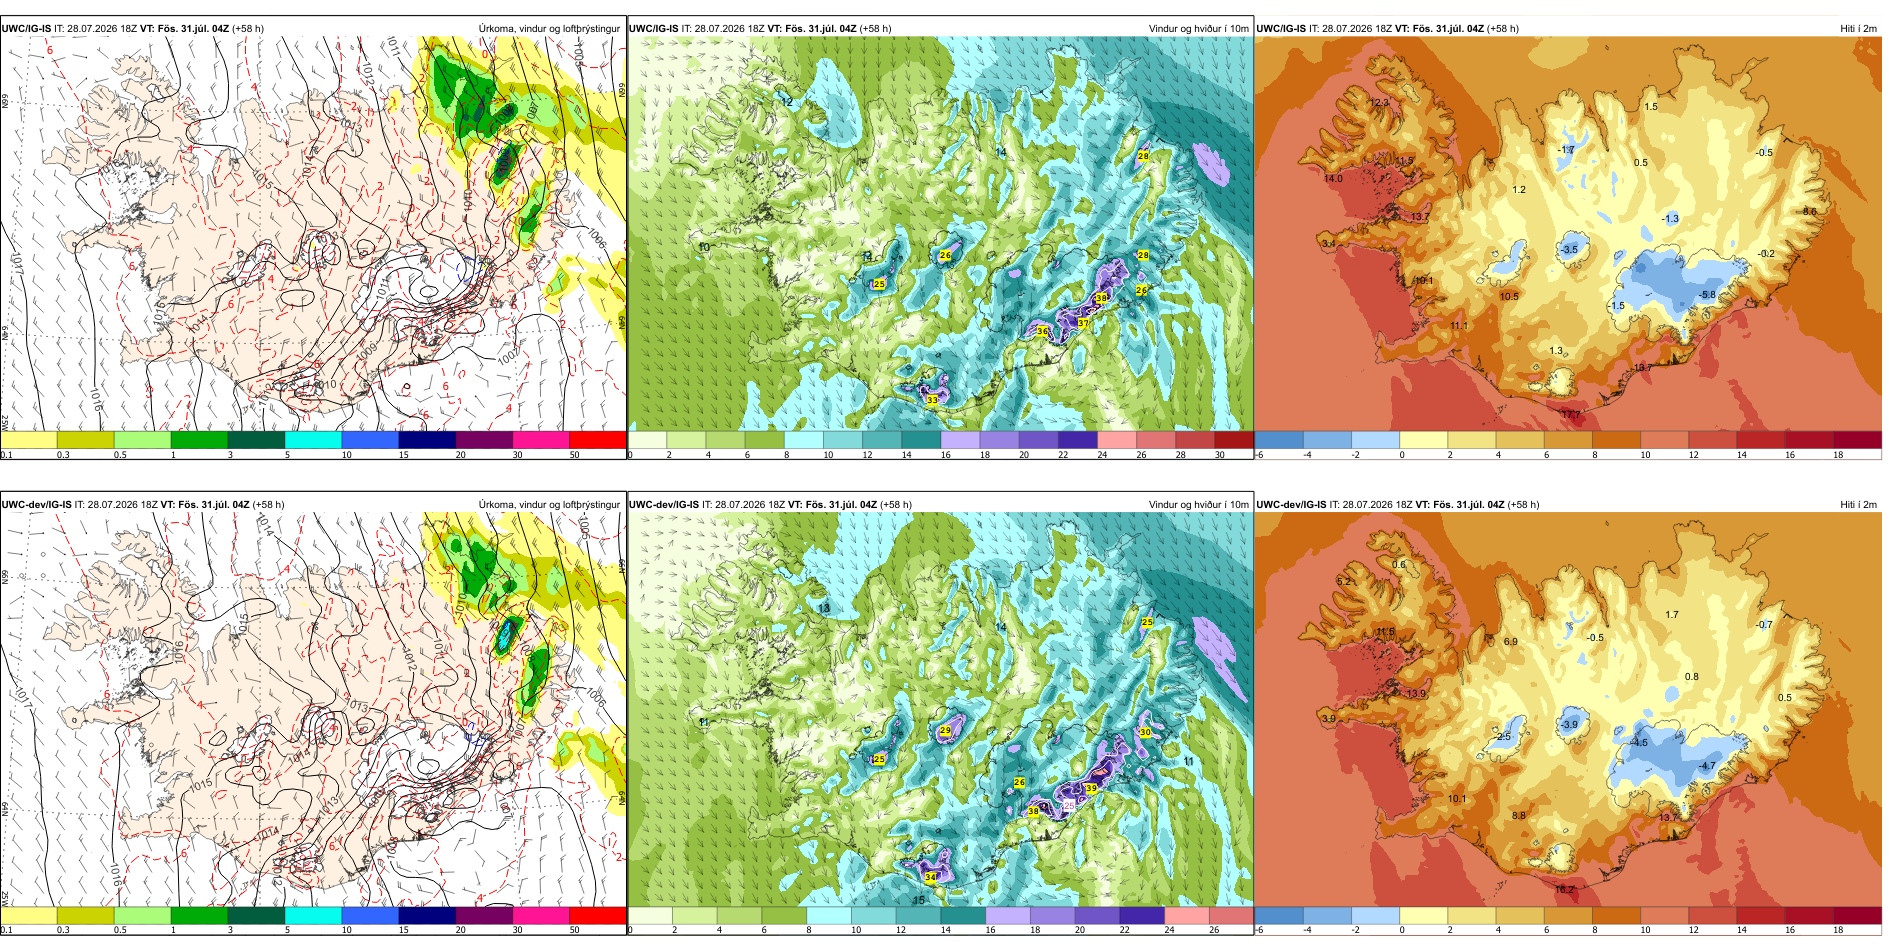Click the 'UWC-dev/IG-IS' header of bottom precipitation map

[x=37, y=505]
